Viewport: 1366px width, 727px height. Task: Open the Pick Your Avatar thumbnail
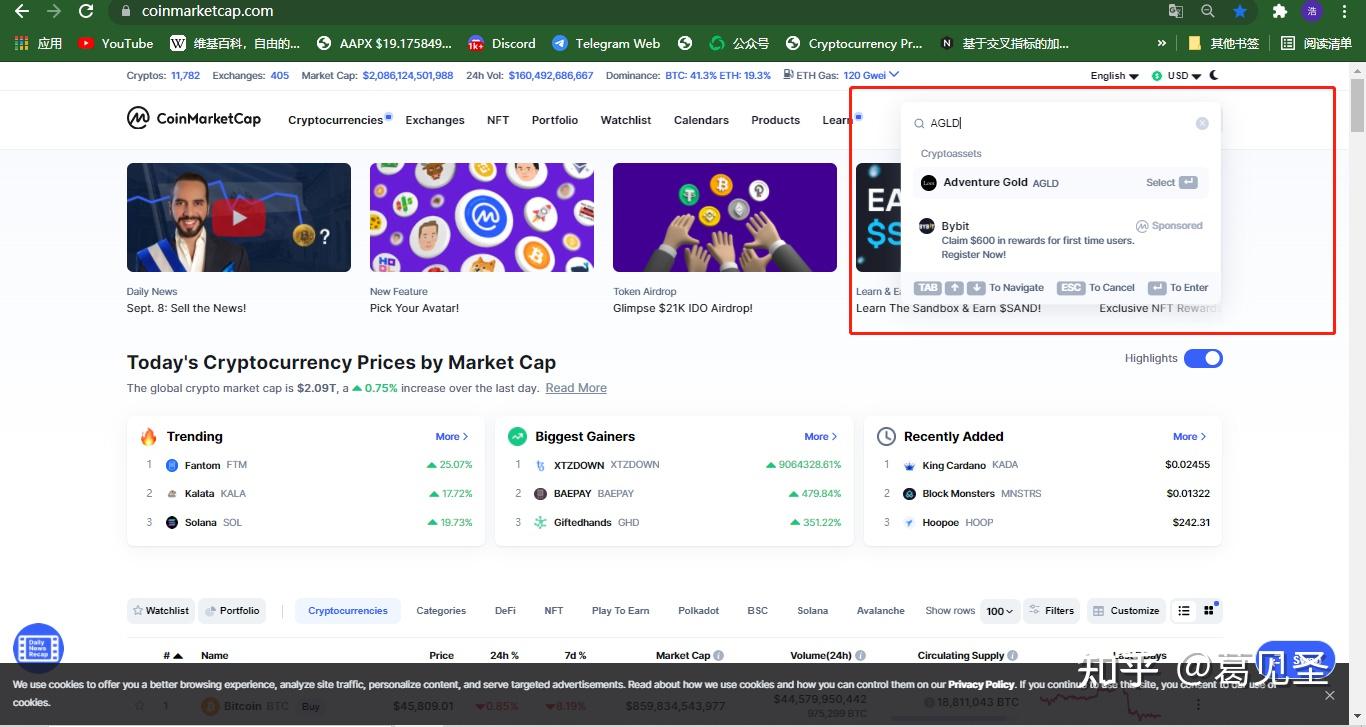coord(482,217)
